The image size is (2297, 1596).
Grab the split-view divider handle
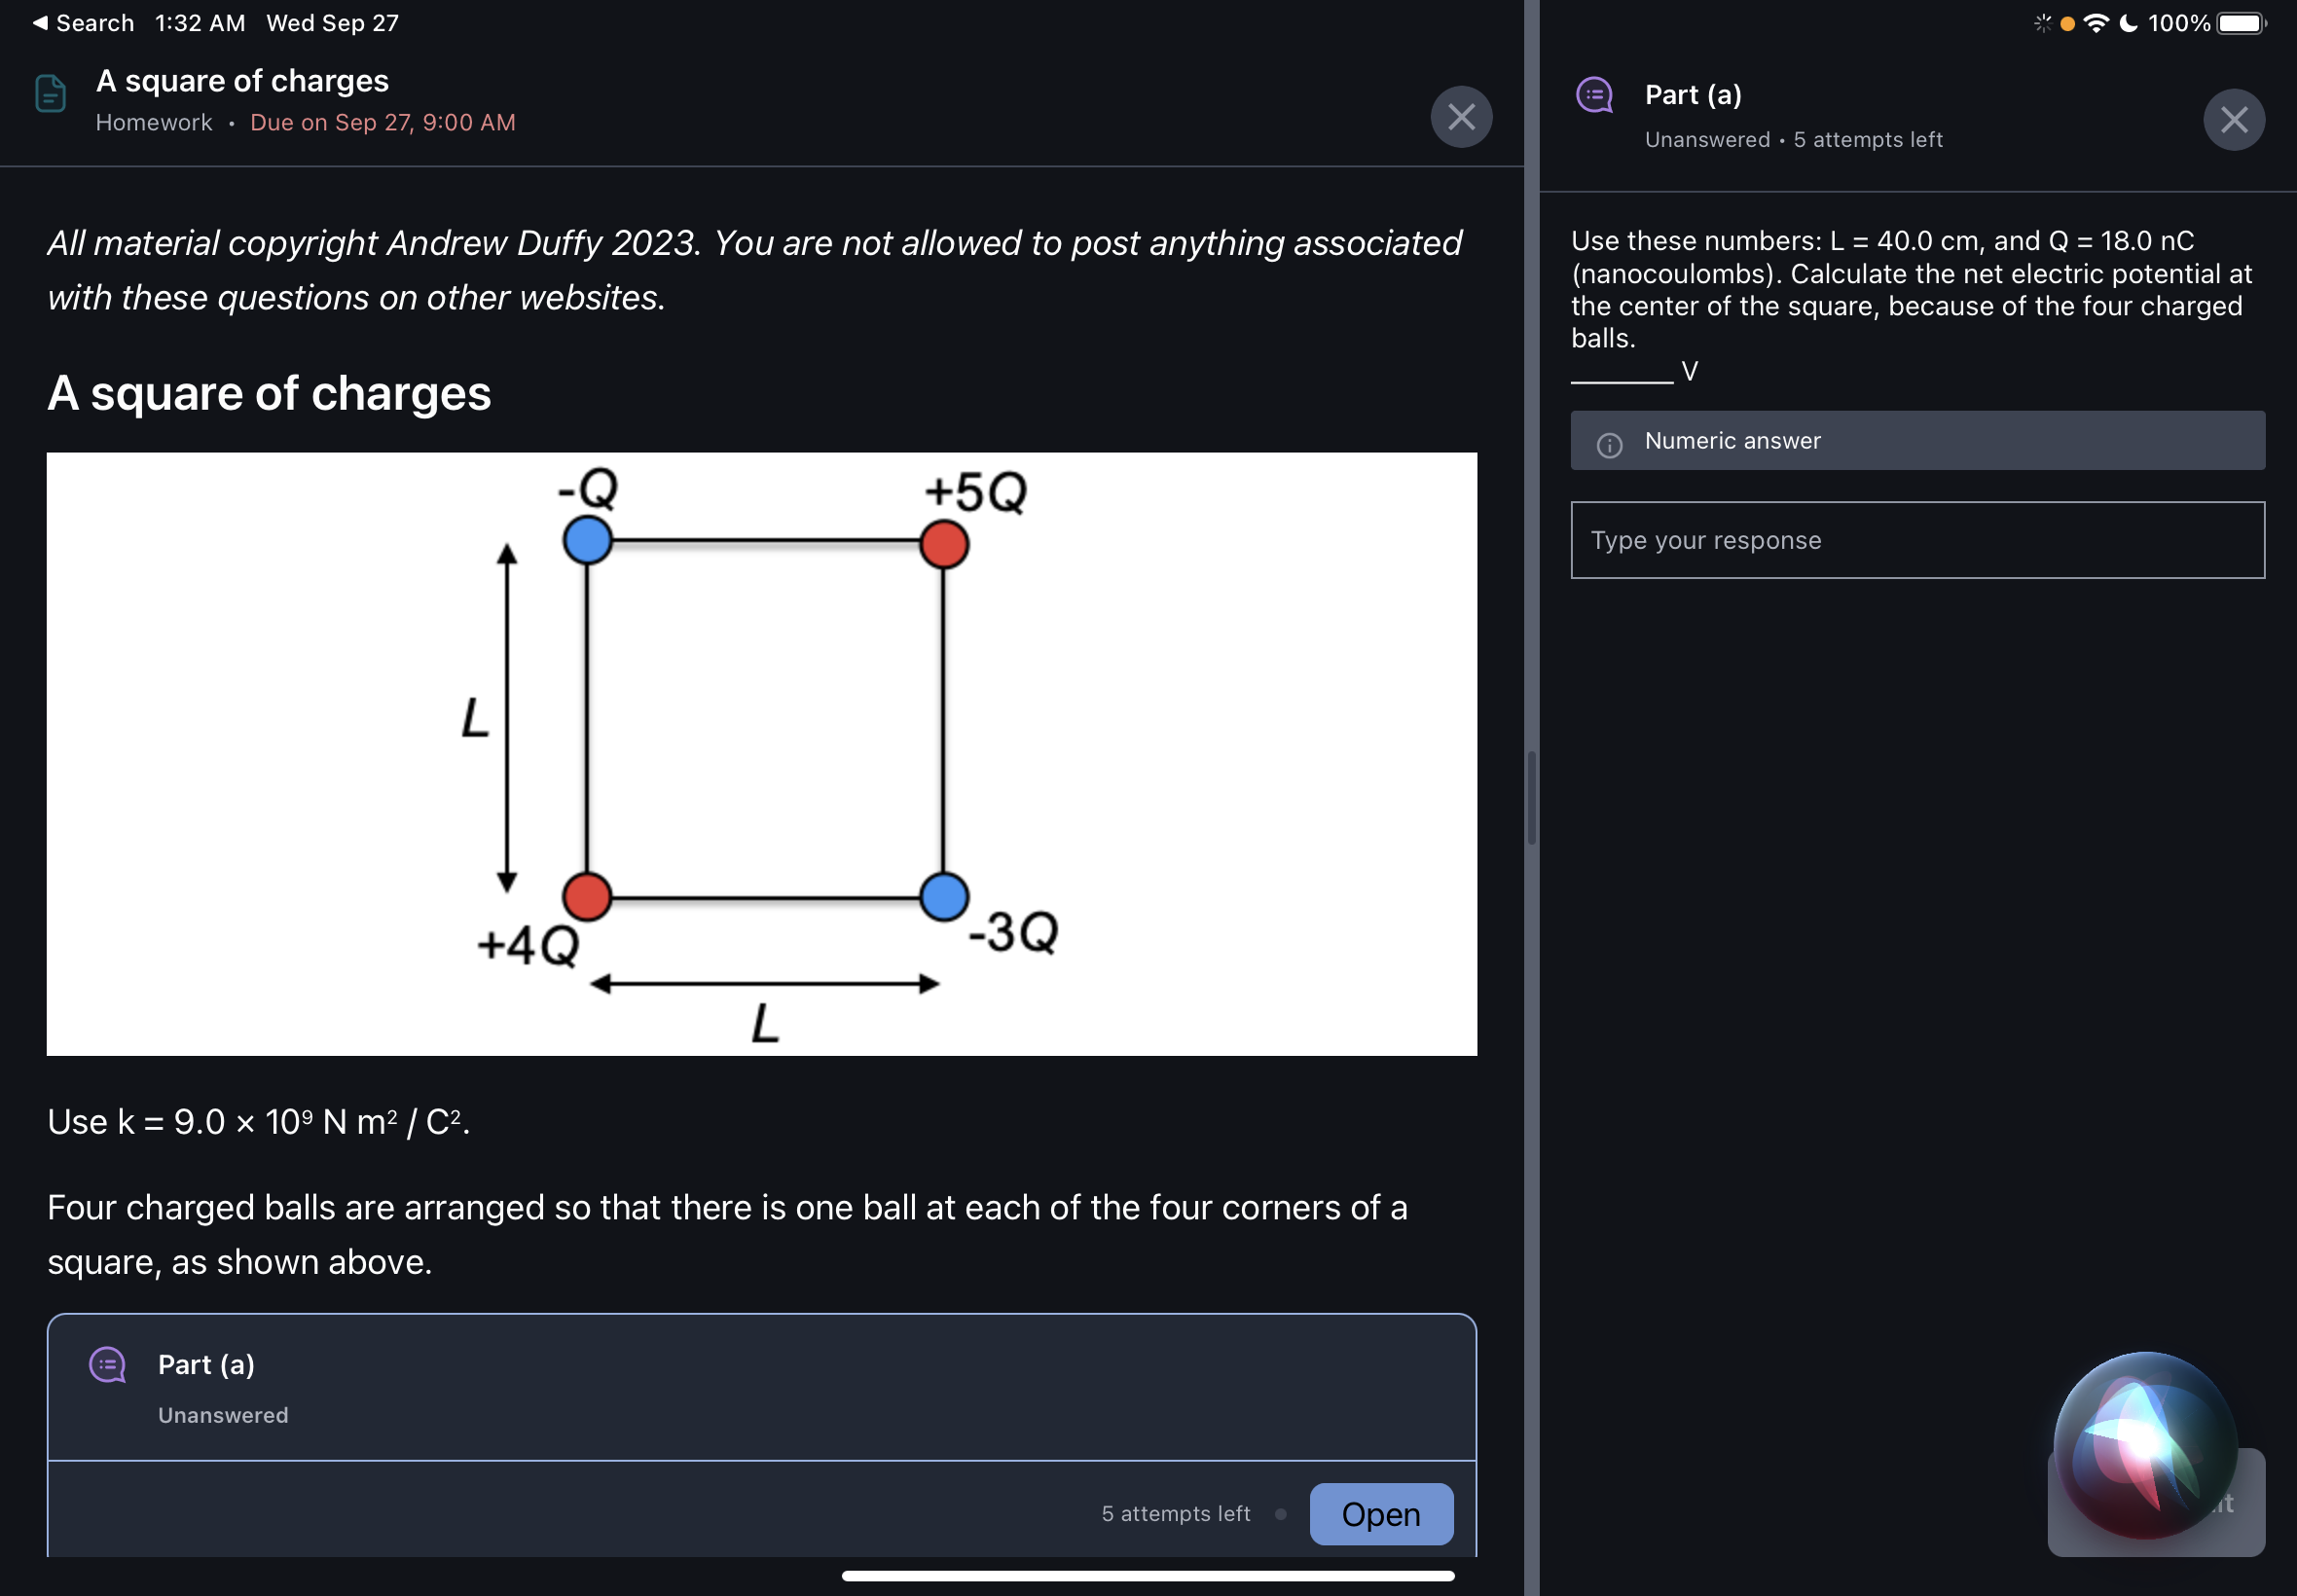click(1531, 798)
